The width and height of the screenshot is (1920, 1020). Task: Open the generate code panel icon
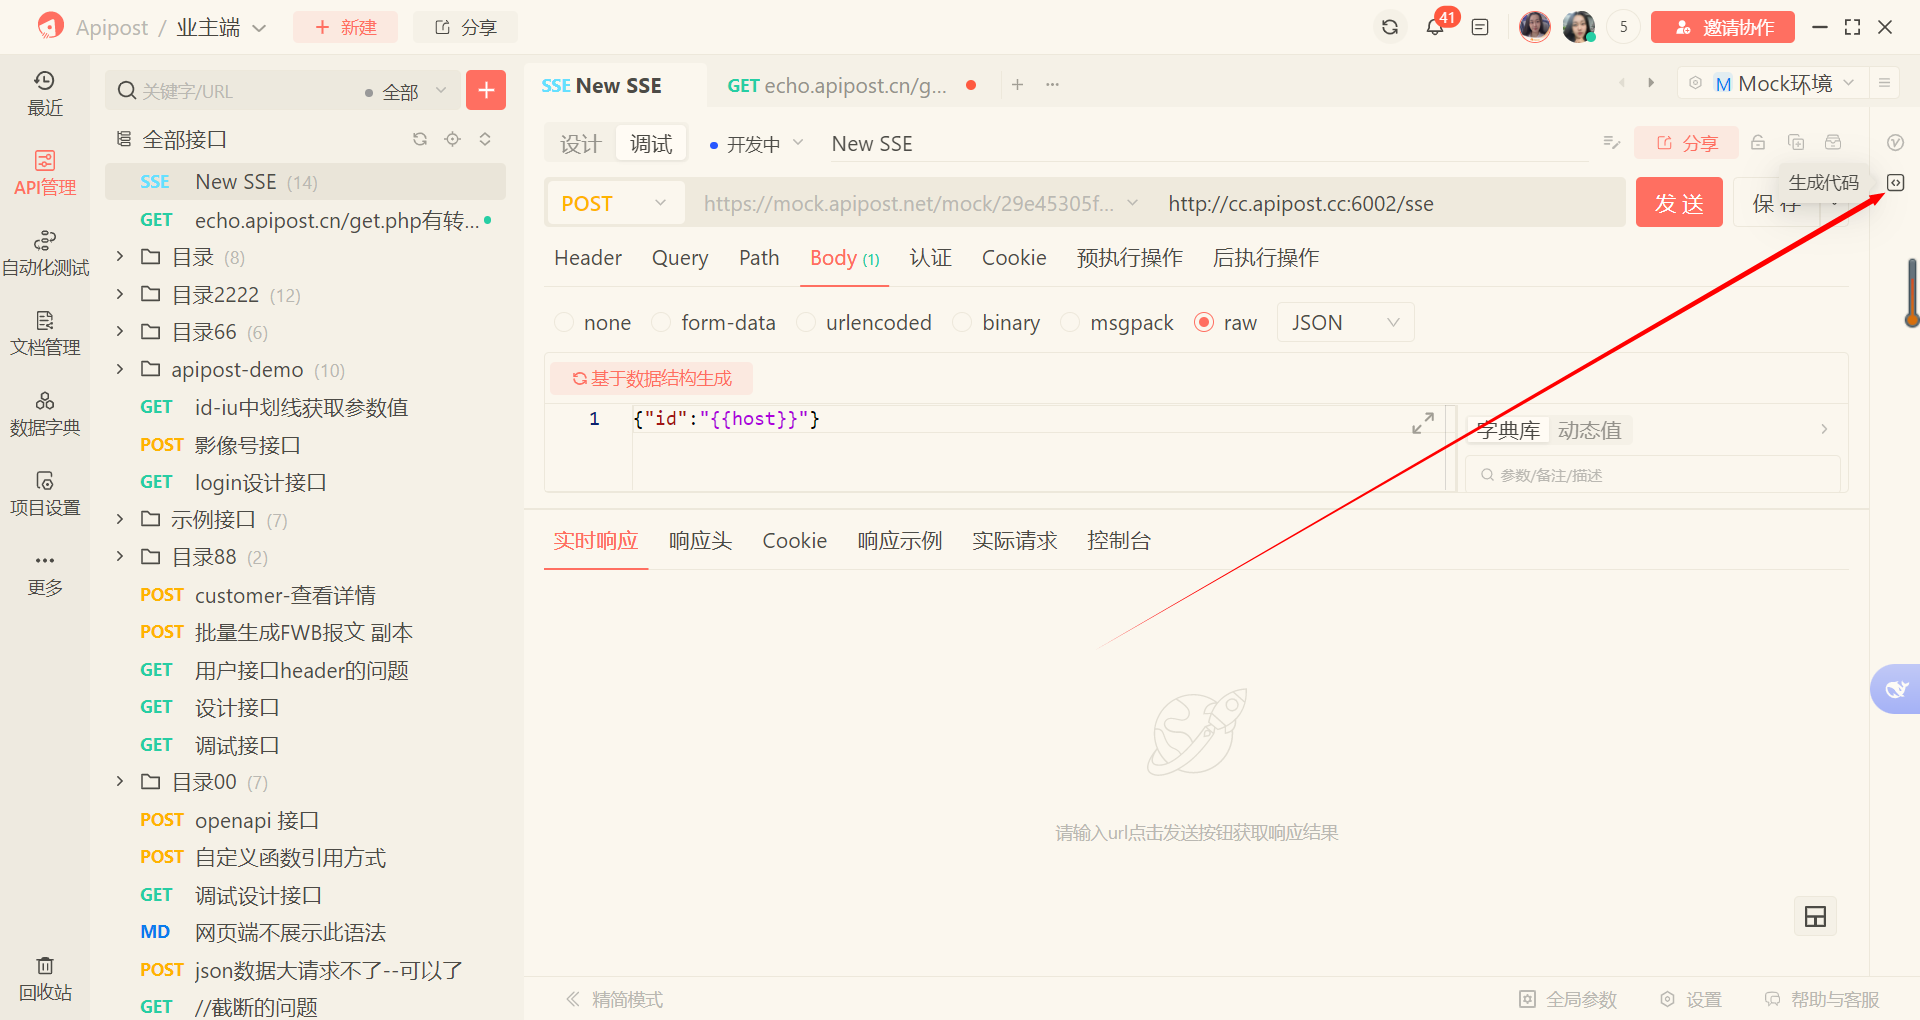click(x=1895, y=183)
